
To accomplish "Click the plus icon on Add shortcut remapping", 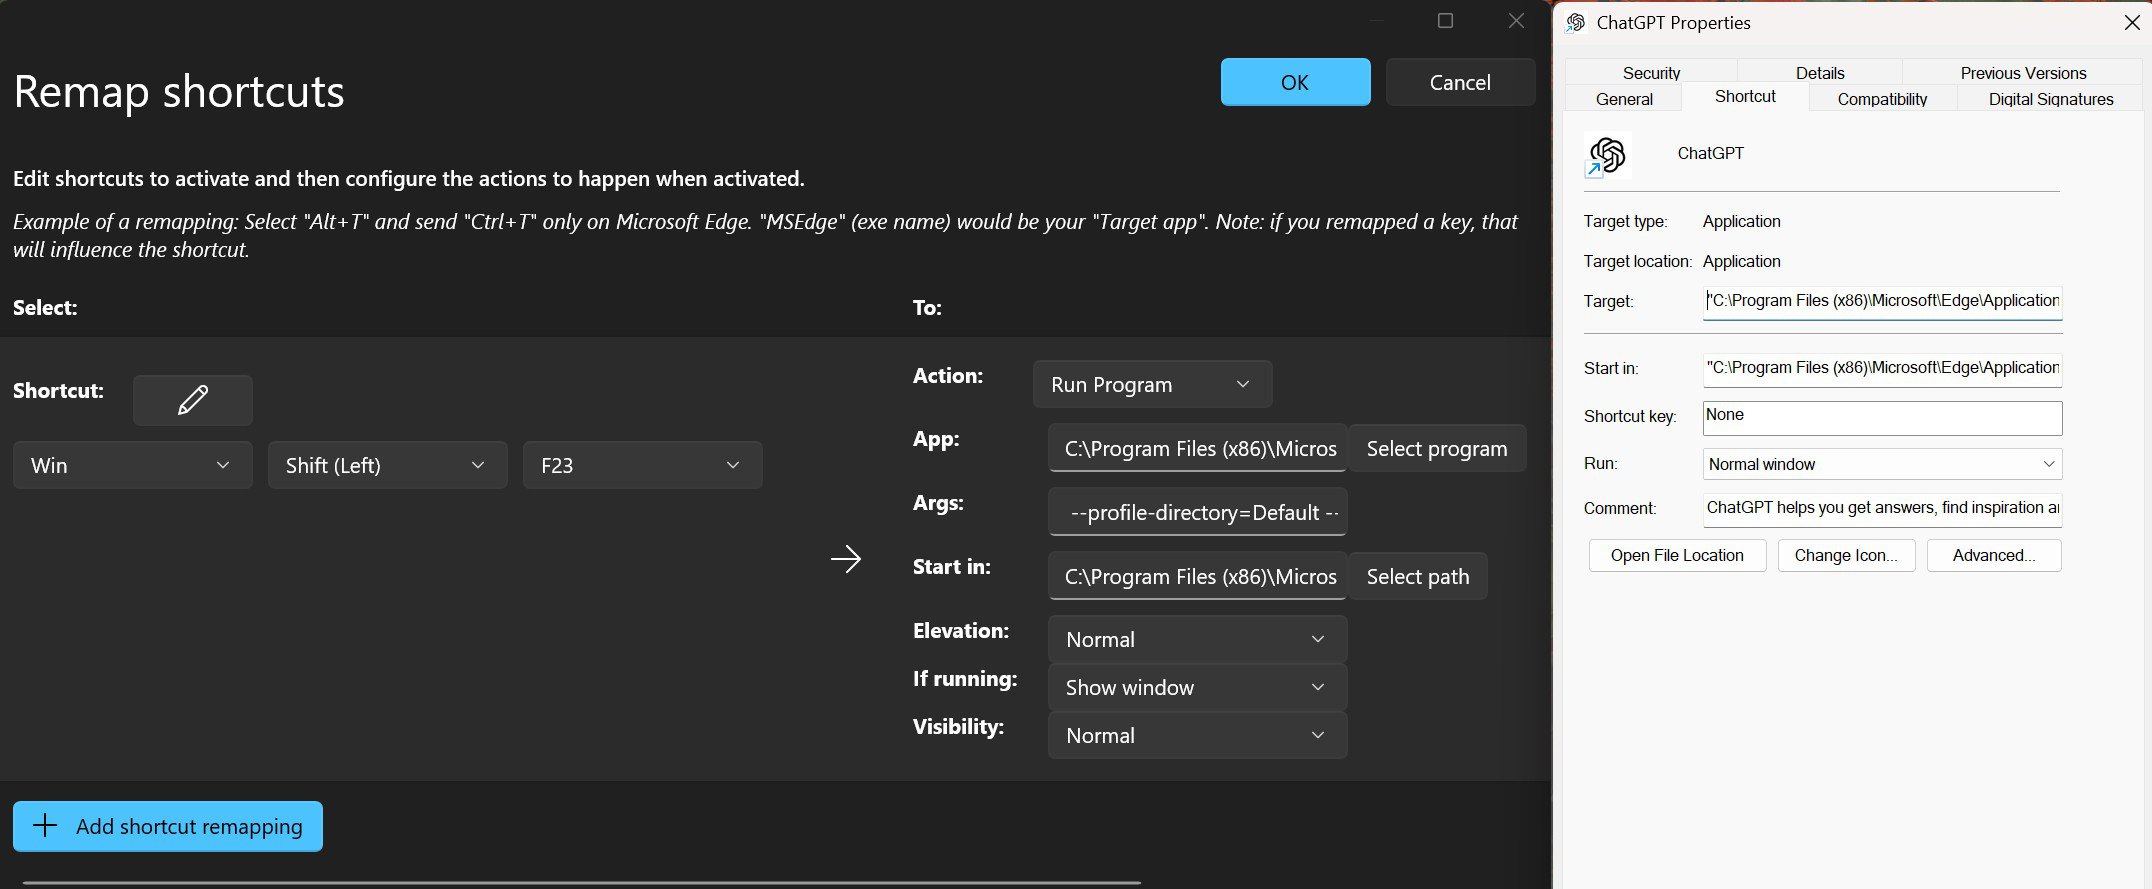I will 45,825.
